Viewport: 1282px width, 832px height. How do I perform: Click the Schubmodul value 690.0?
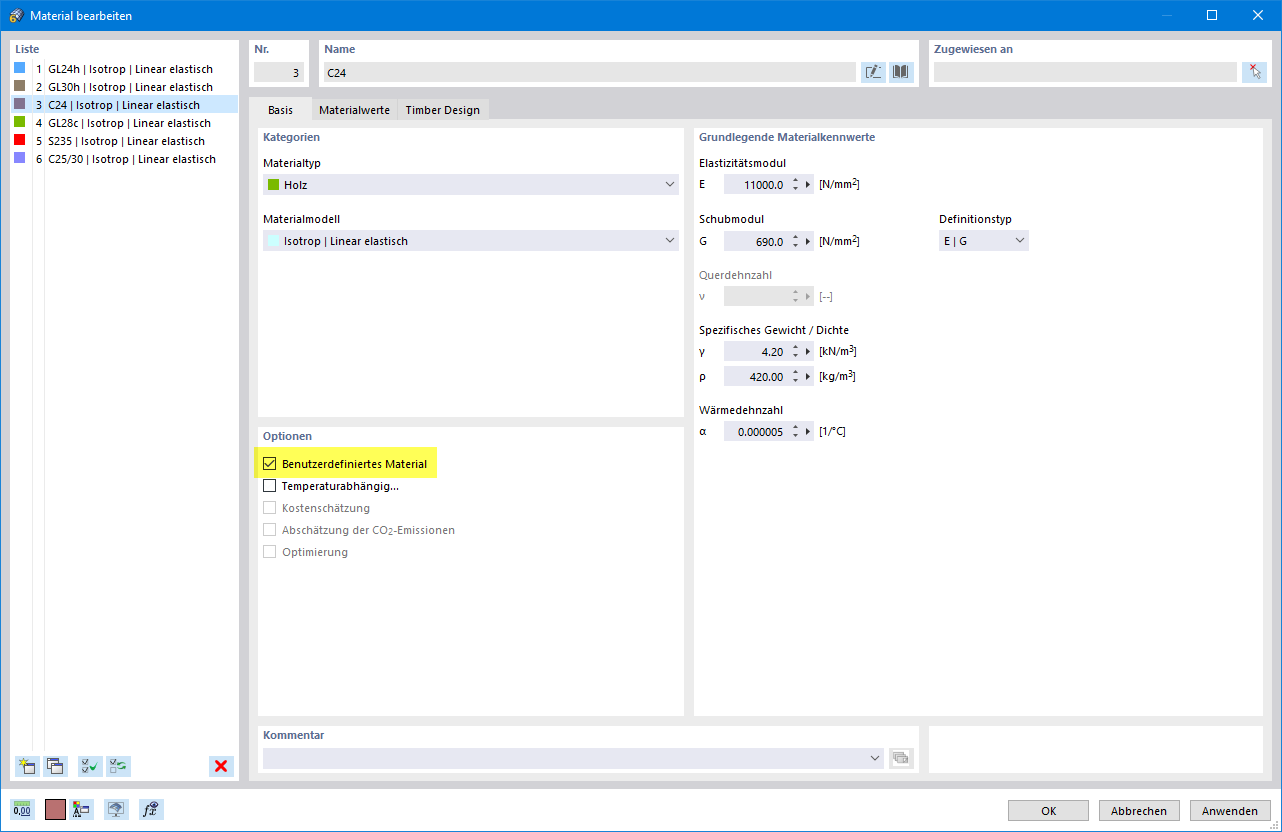pos(755,241)
